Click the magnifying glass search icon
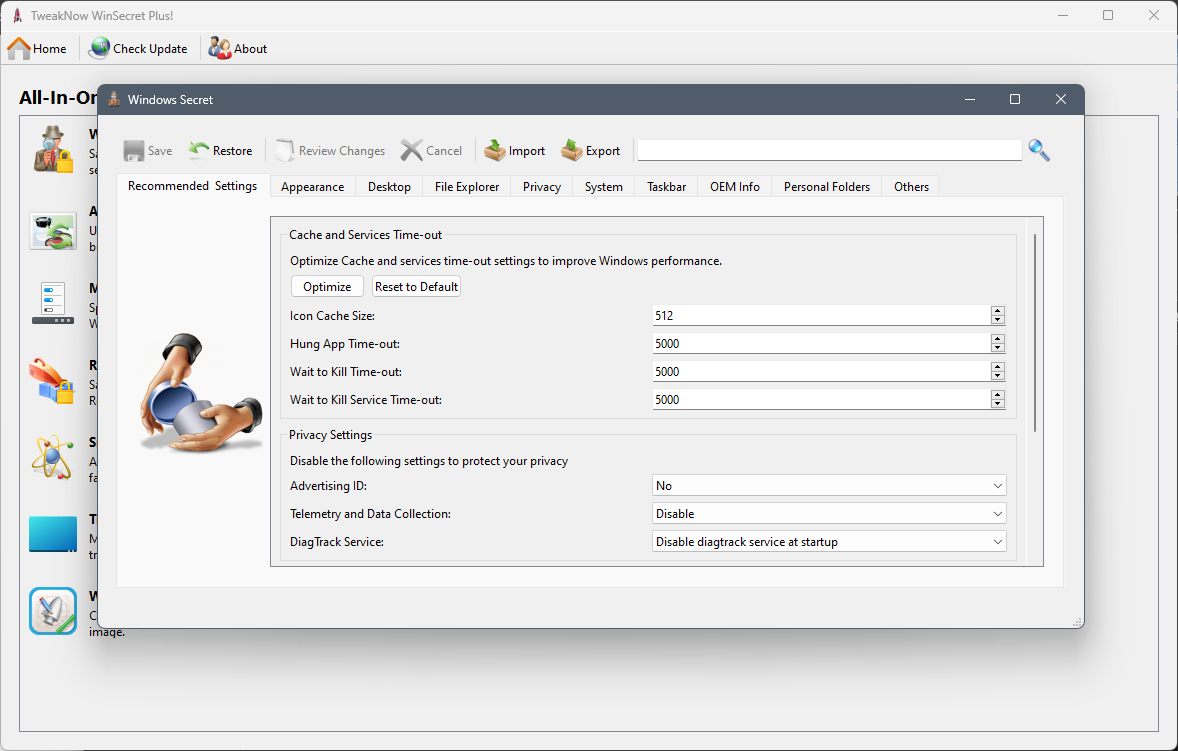The image size is (1178, 751). tap(1039, 150)
